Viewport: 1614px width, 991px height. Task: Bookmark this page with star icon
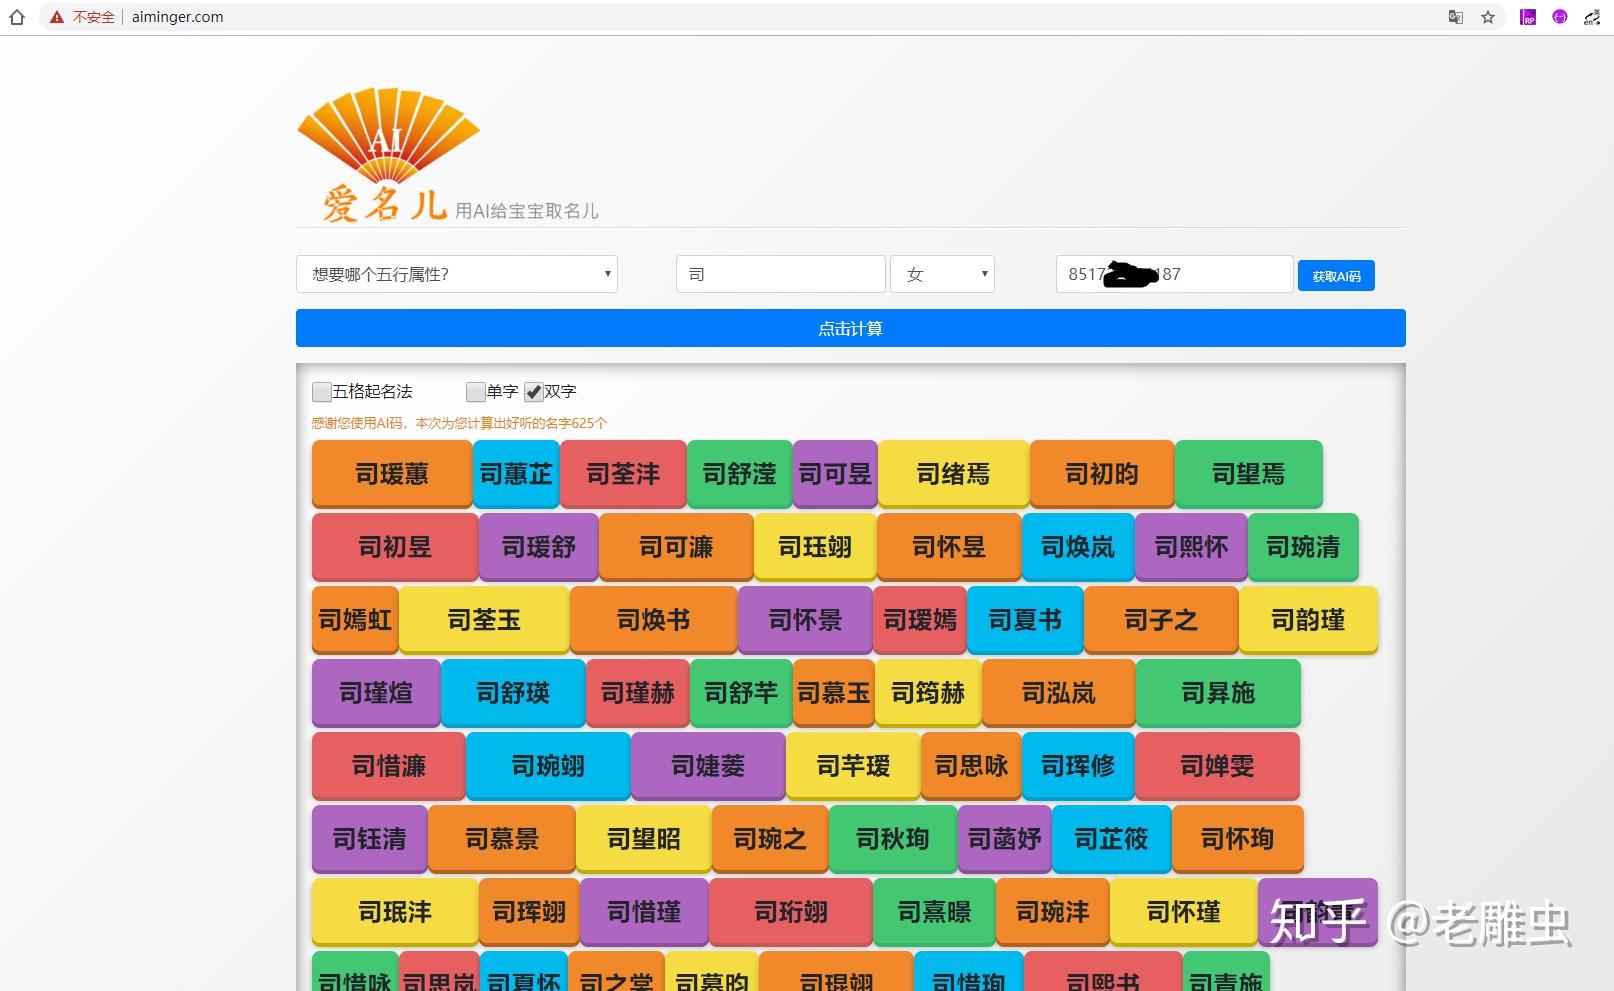pos(1488,17)
